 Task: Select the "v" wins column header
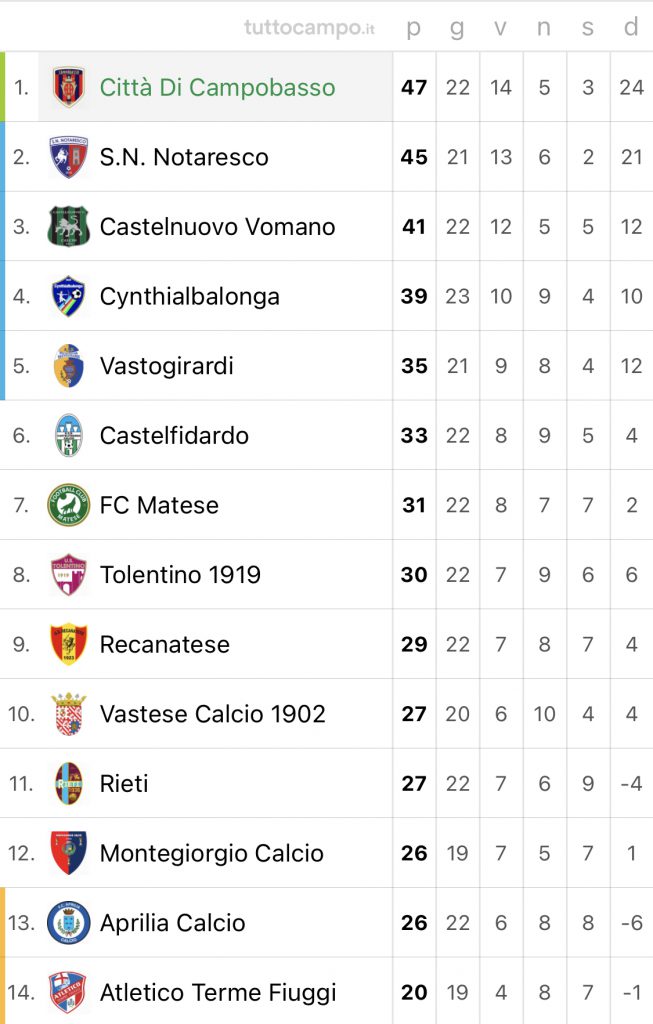pyautogui.click(x=500, y=27)
